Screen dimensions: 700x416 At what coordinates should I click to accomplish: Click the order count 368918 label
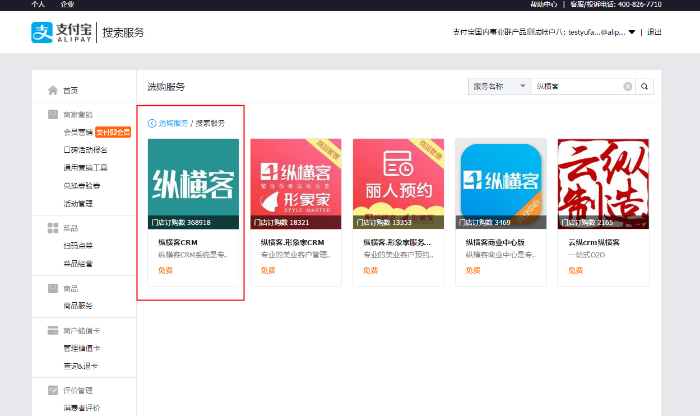[x=181, y=222]
